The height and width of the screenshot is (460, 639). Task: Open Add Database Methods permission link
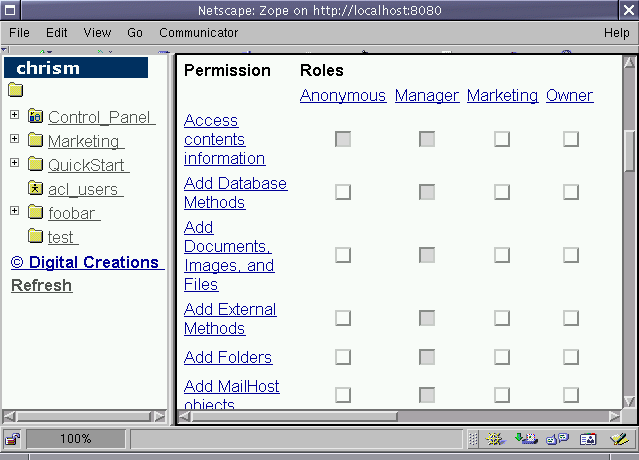click(236, 193)
